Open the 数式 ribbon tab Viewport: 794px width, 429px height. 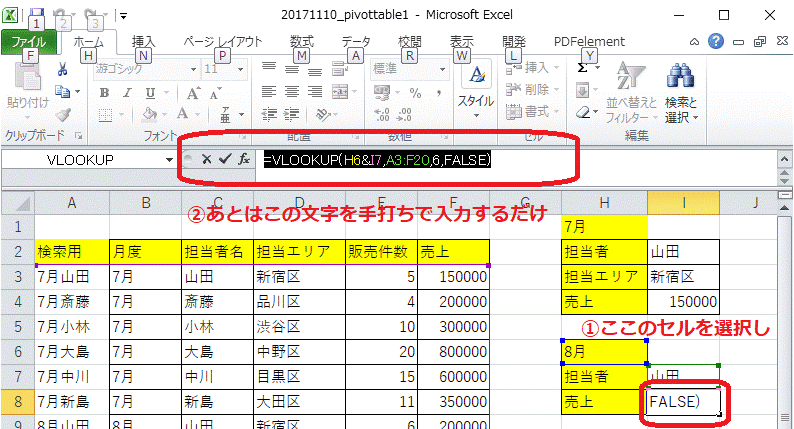tap(301, 42)
